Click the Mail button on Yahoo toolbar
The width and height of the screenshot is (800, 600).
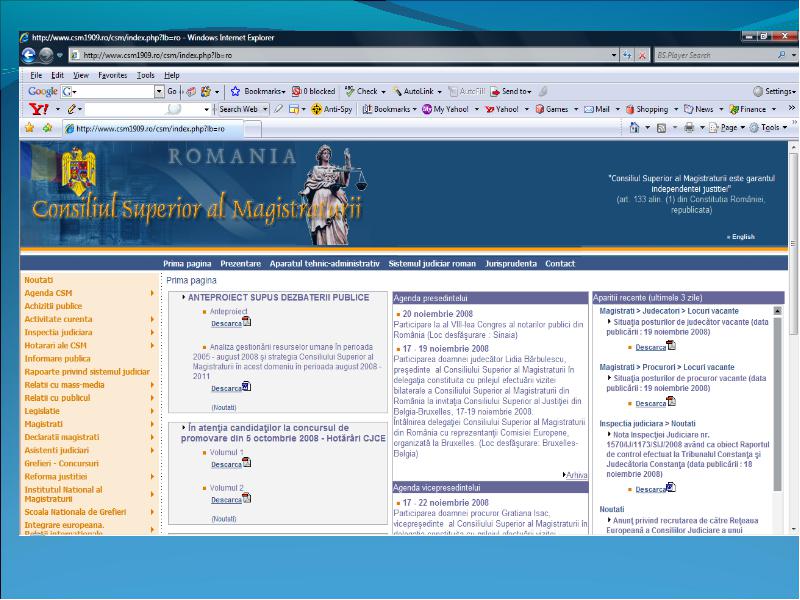point(597,109)
